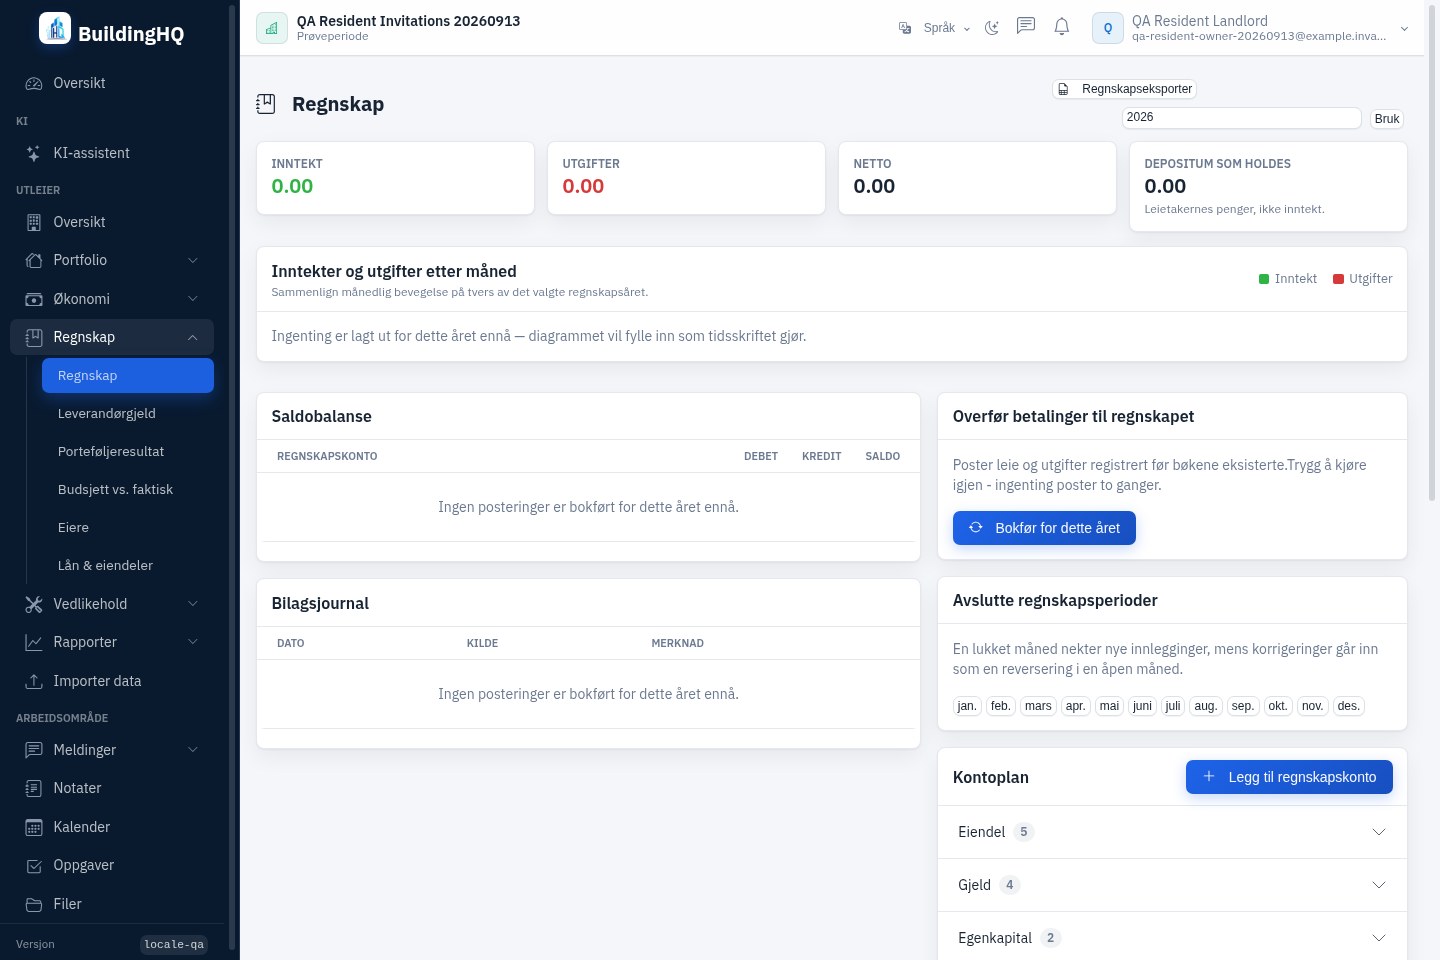Click the language translate icon
Viewport: 1440px width, 960px height.
pyautogui.click(x=905, y=28)
